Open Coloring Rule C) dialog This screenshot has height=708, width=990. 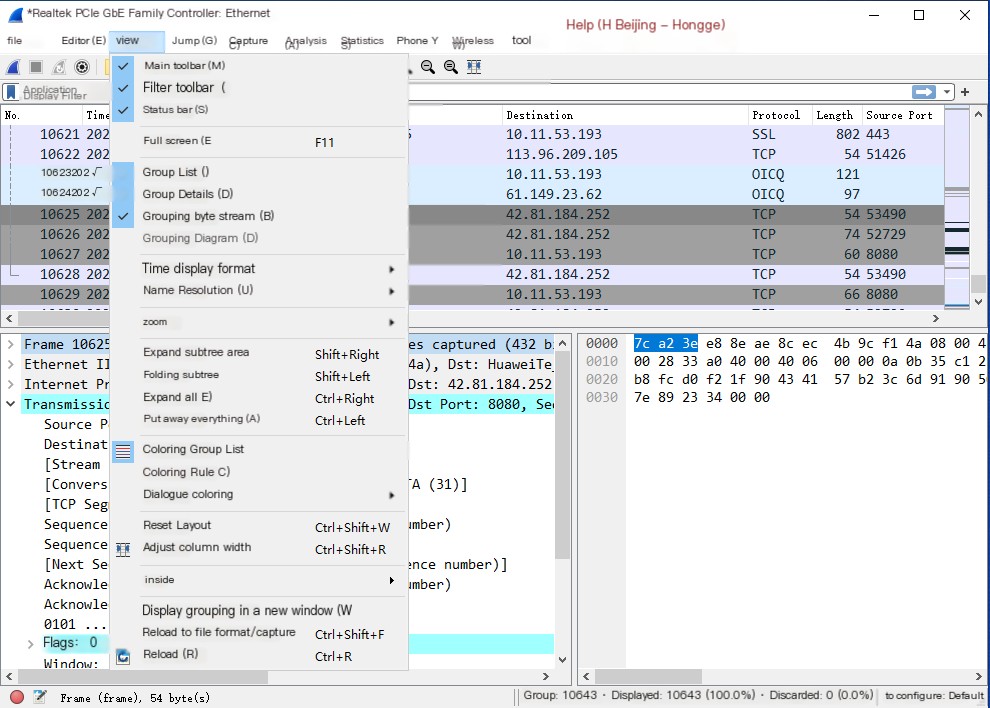(259, 472)
